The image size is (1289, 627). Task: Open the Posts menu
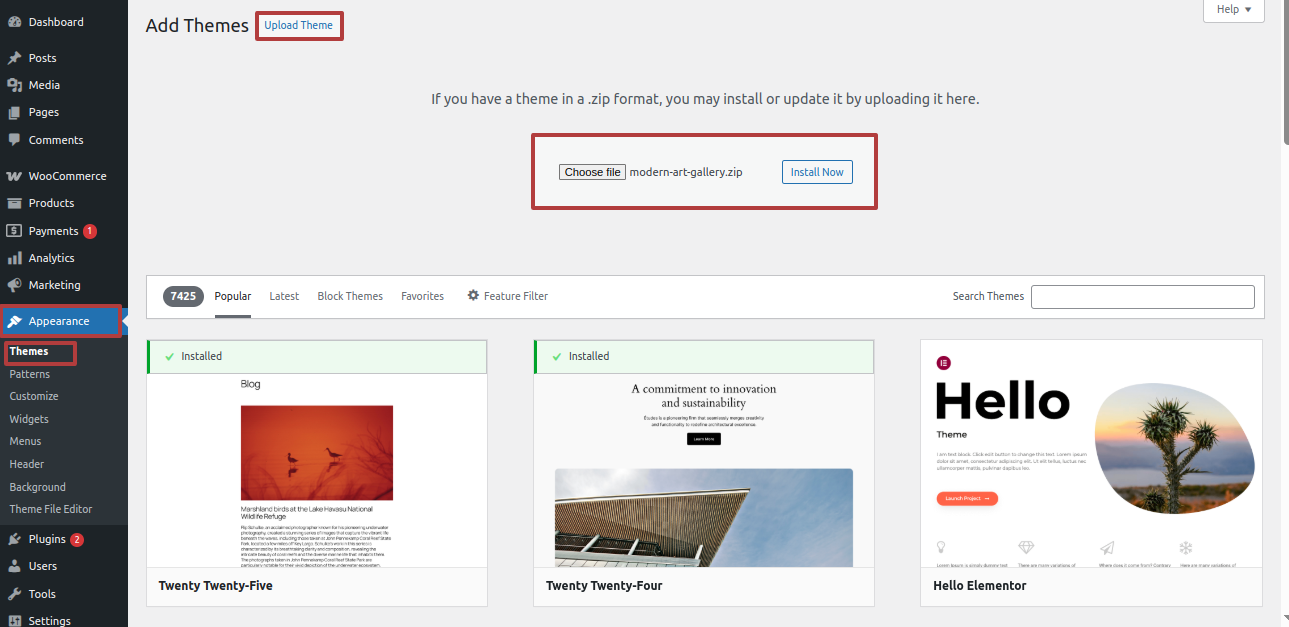click(64, 58)
